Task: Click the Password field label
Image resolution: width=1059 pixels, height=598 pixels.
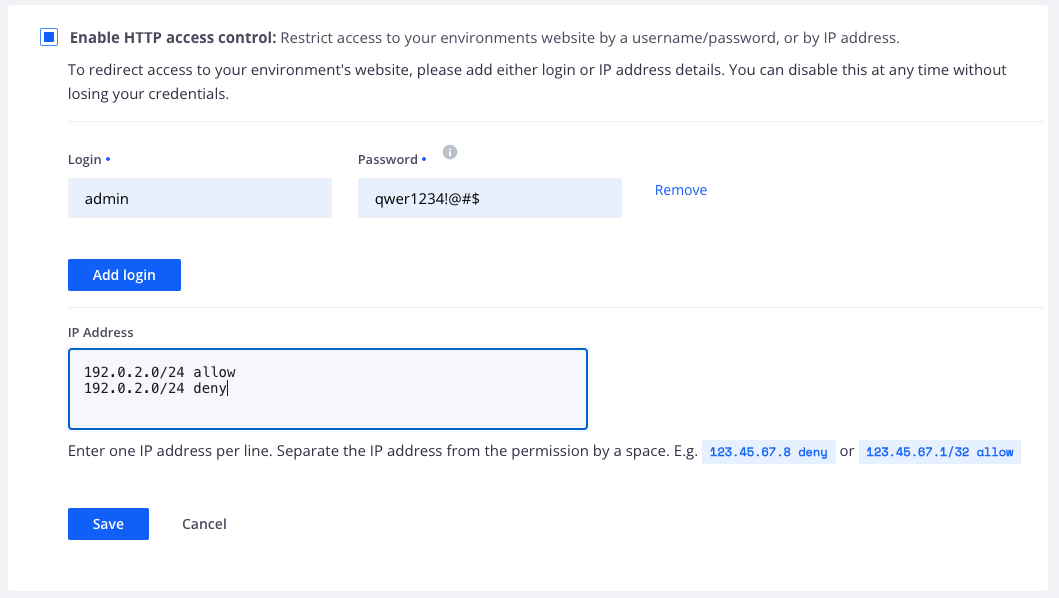Action: coord(388,159)
